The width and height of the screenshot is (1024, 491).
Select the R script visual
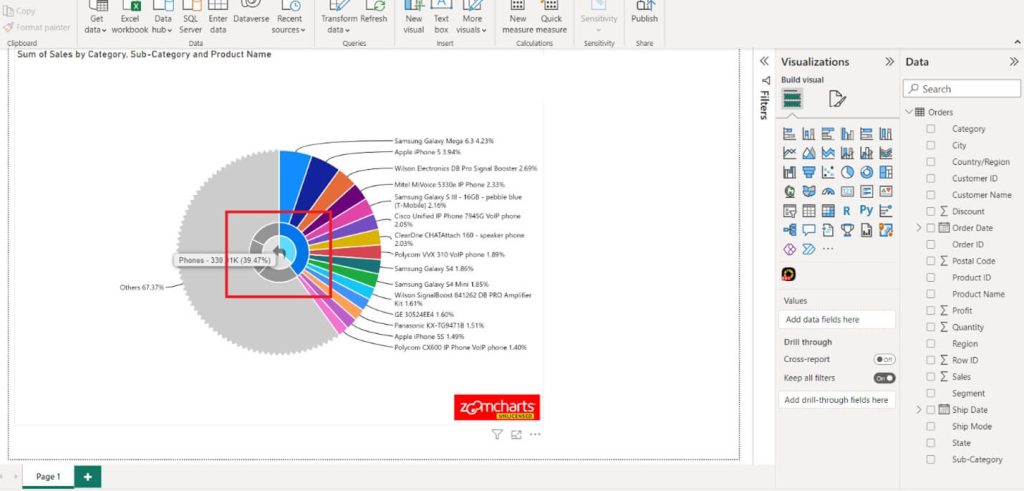tap(847, 211)
